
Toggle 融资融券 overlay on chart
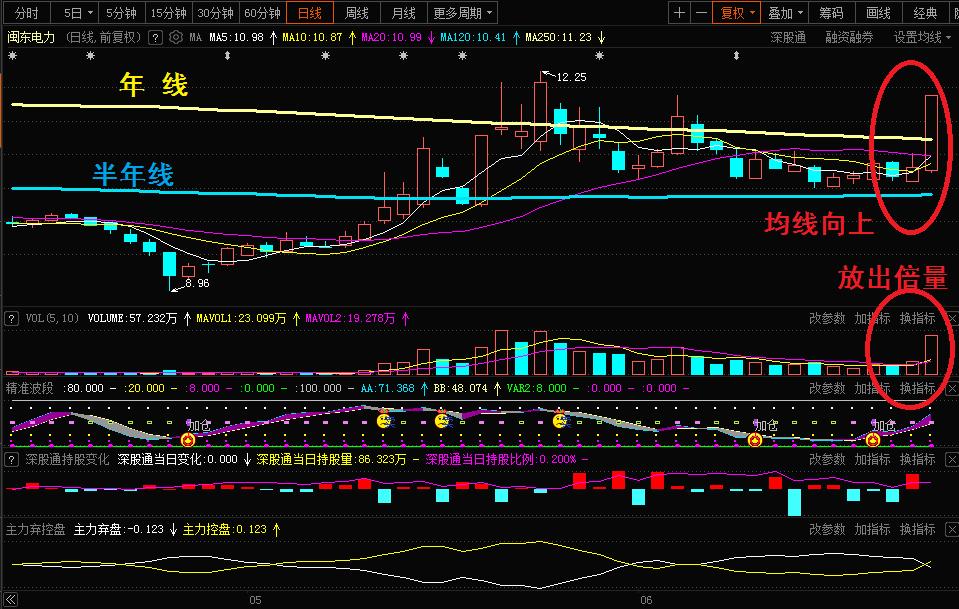(848, 37)
